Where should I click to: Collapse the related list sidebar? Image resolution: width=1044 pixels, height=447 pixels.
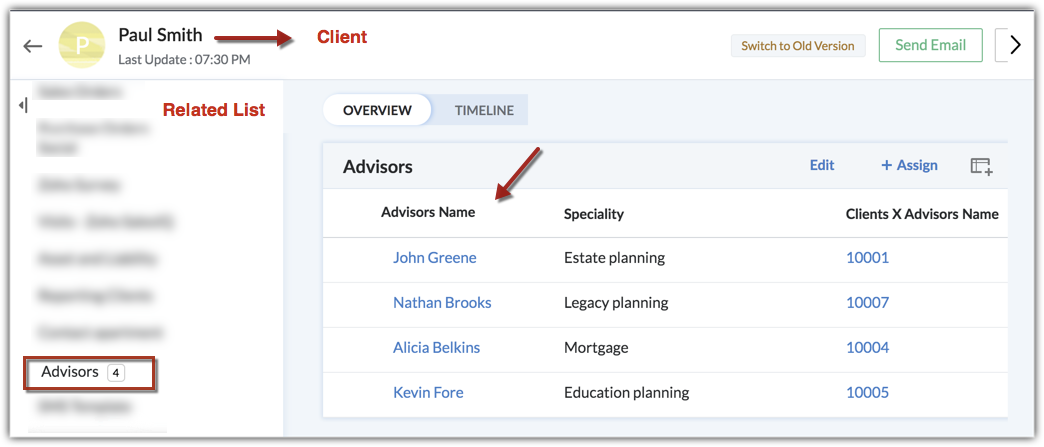click(x=22, y=105)
